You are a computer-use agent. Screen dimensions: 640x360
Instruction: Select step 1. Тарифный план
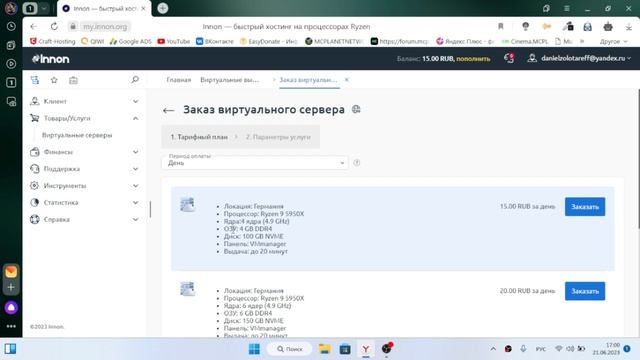click(x=199, y=137)
